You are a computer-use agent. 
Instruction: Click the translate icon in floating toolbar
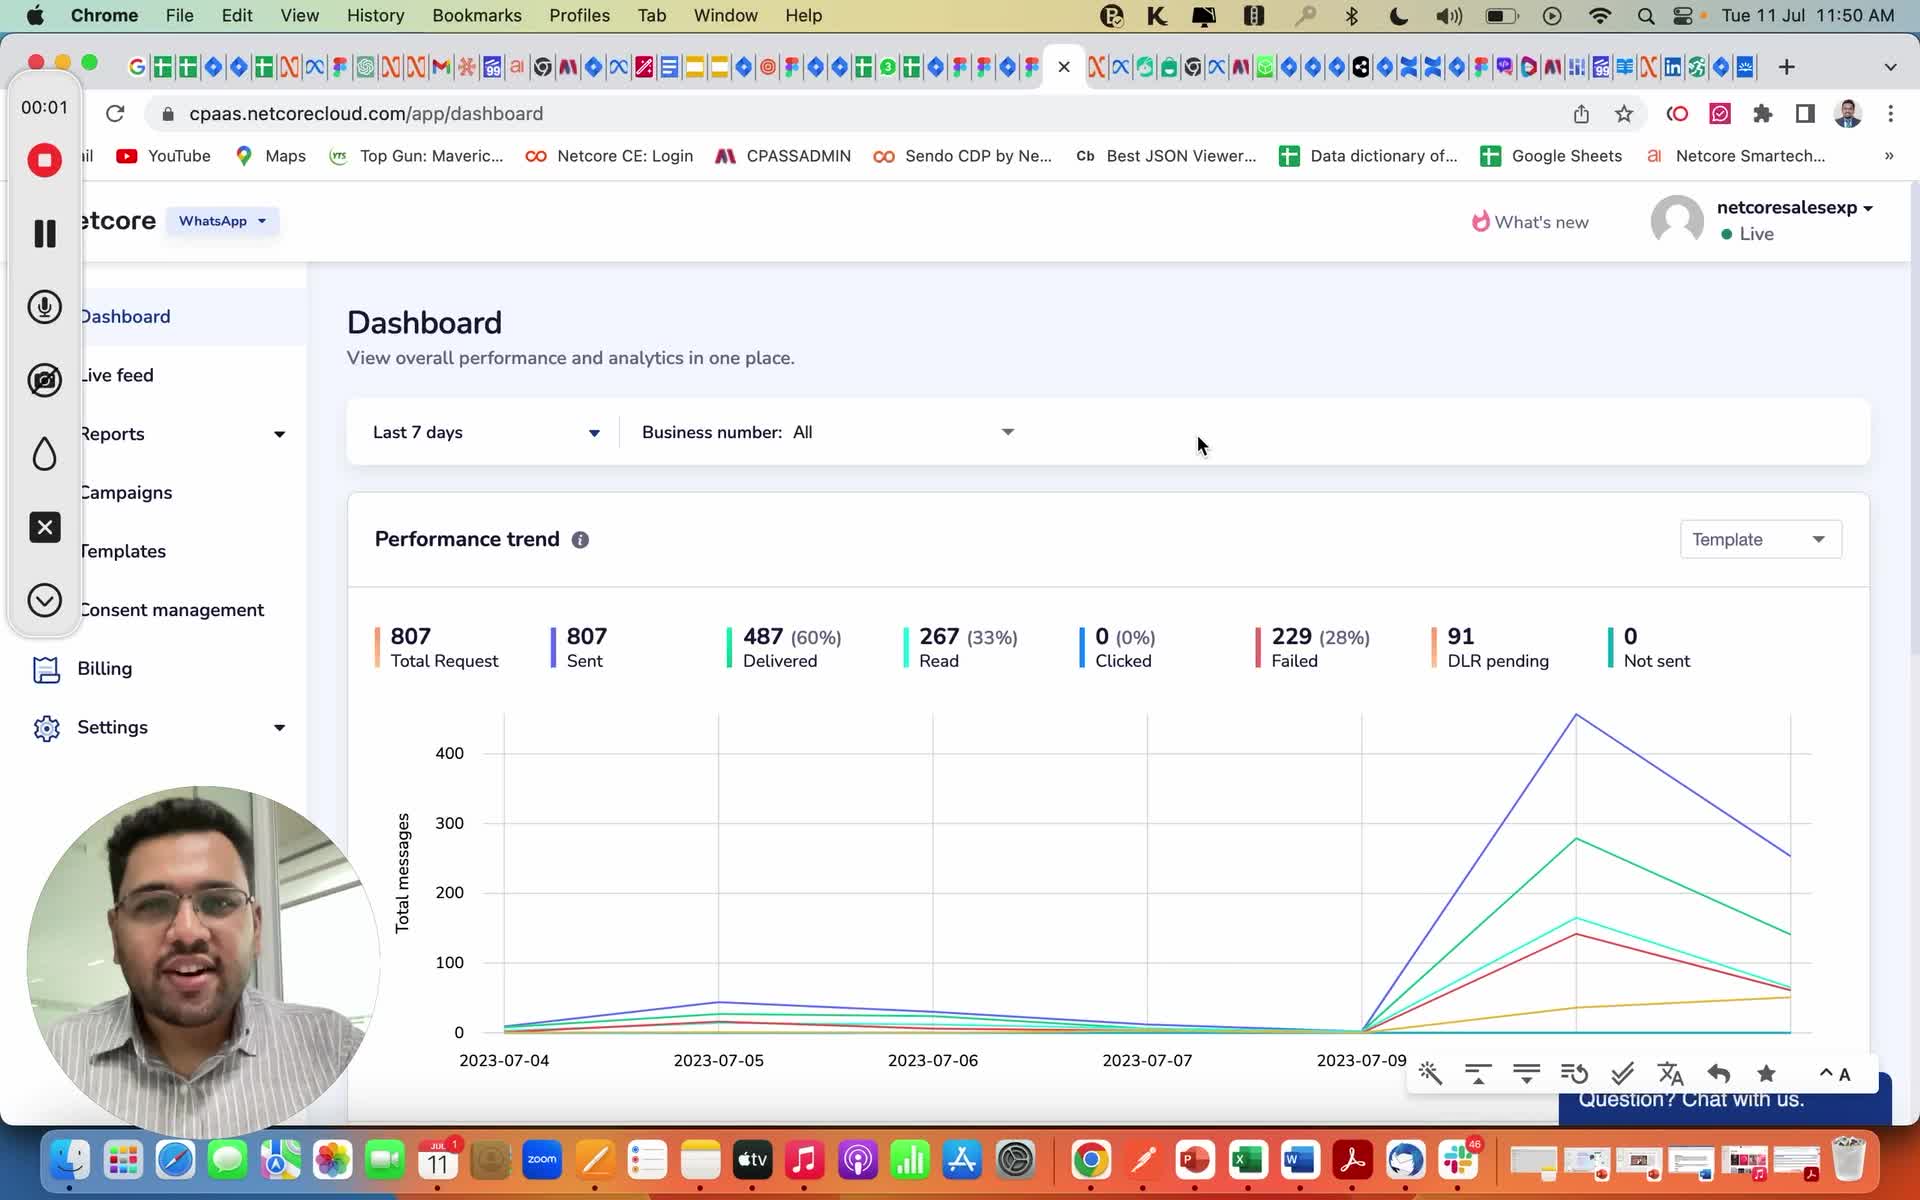(1670, 1074)
